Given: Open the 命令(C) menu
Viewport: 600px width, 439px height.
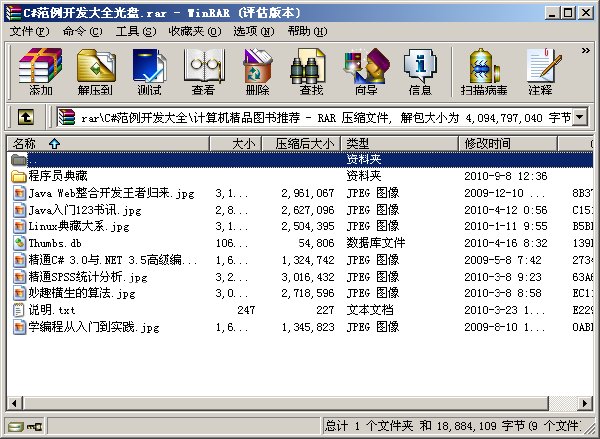Looking at the screenshot, I should click(82, 31).
